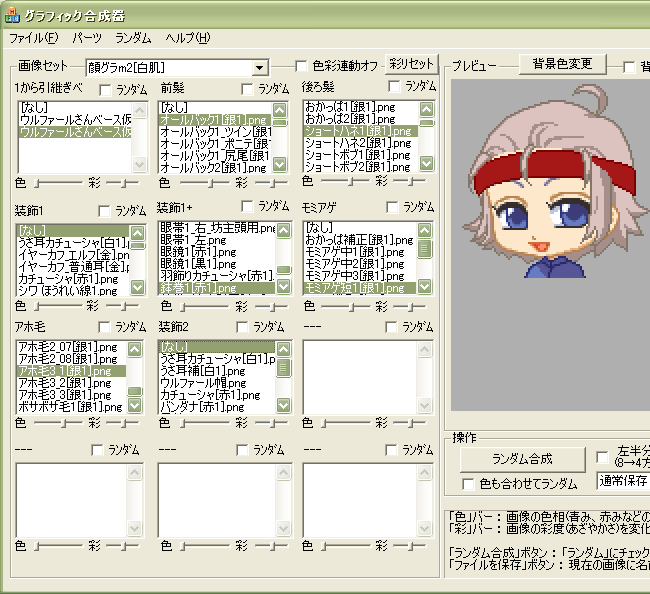Click scroll-down arrow in モミアゲ list

pos(424,286)
